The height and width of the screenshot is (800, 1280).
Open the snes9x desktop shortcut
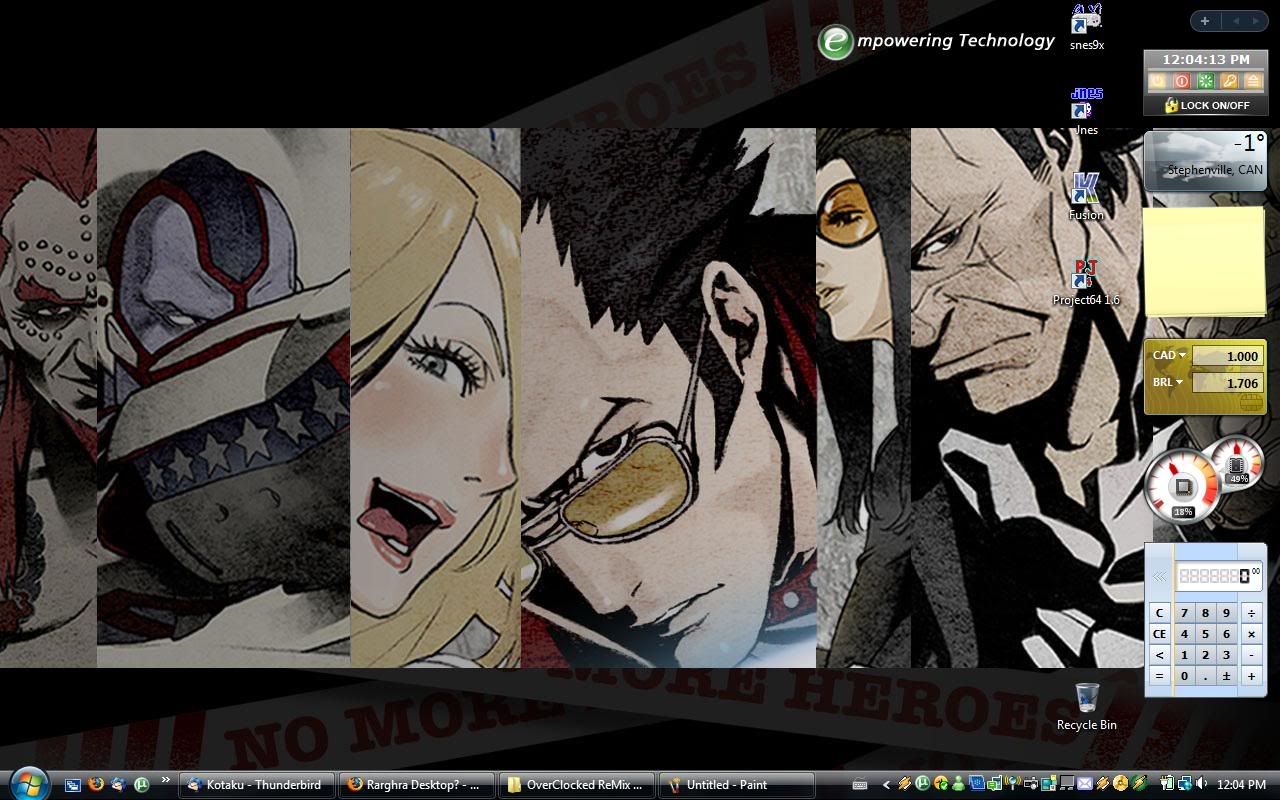coord(1086,28)
